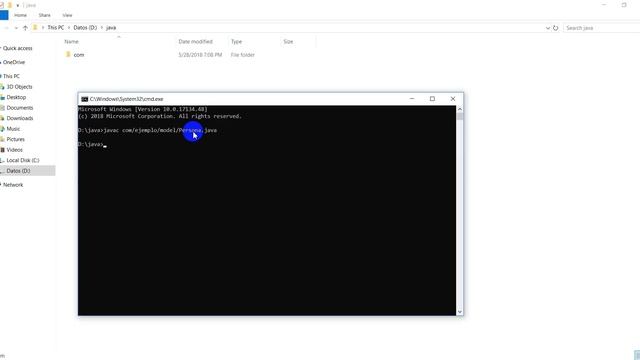Open the Share ribbon tab
The width and height of the screenshot is (640, 360).
coord(44,15)
